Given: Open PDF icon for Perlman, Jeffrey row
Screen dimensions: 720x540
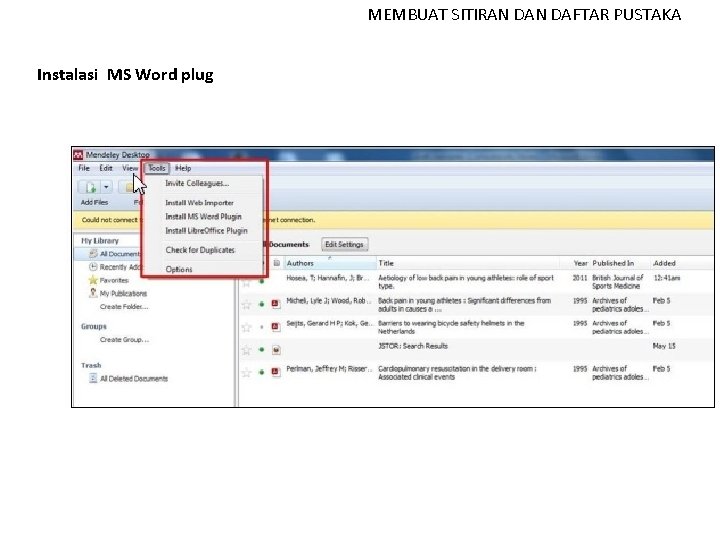Looking at the screenshot, I should [x=276, y=371].
